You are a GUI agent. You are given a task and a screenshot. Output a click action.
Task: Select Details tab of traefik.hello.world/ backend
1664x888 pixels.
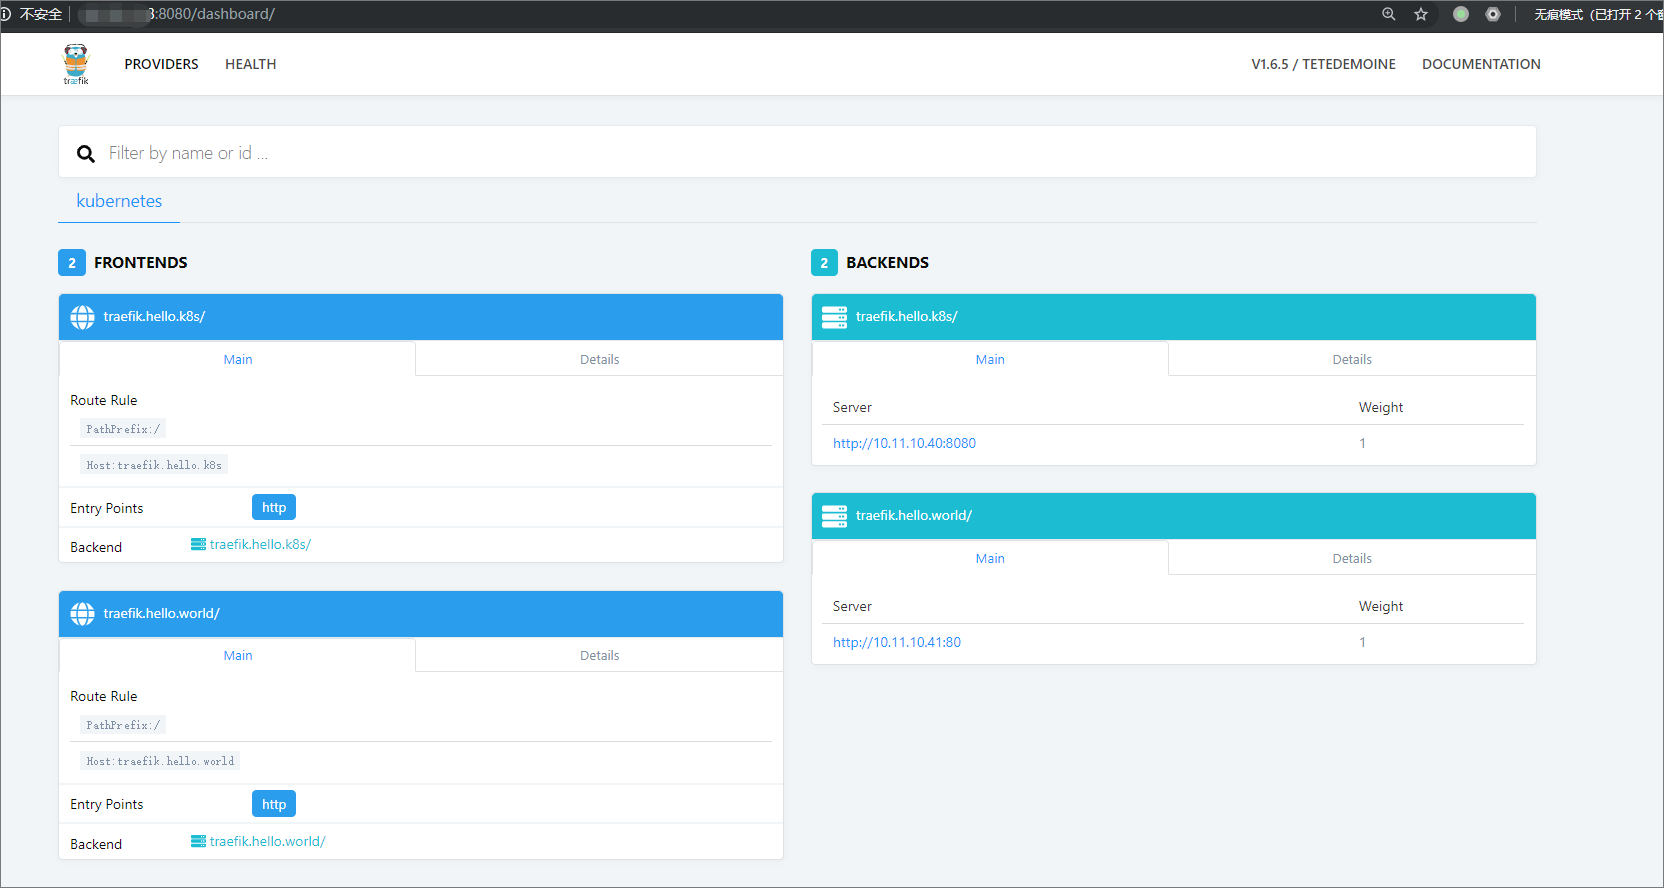pyautogui.click(x=1352, y=558)
